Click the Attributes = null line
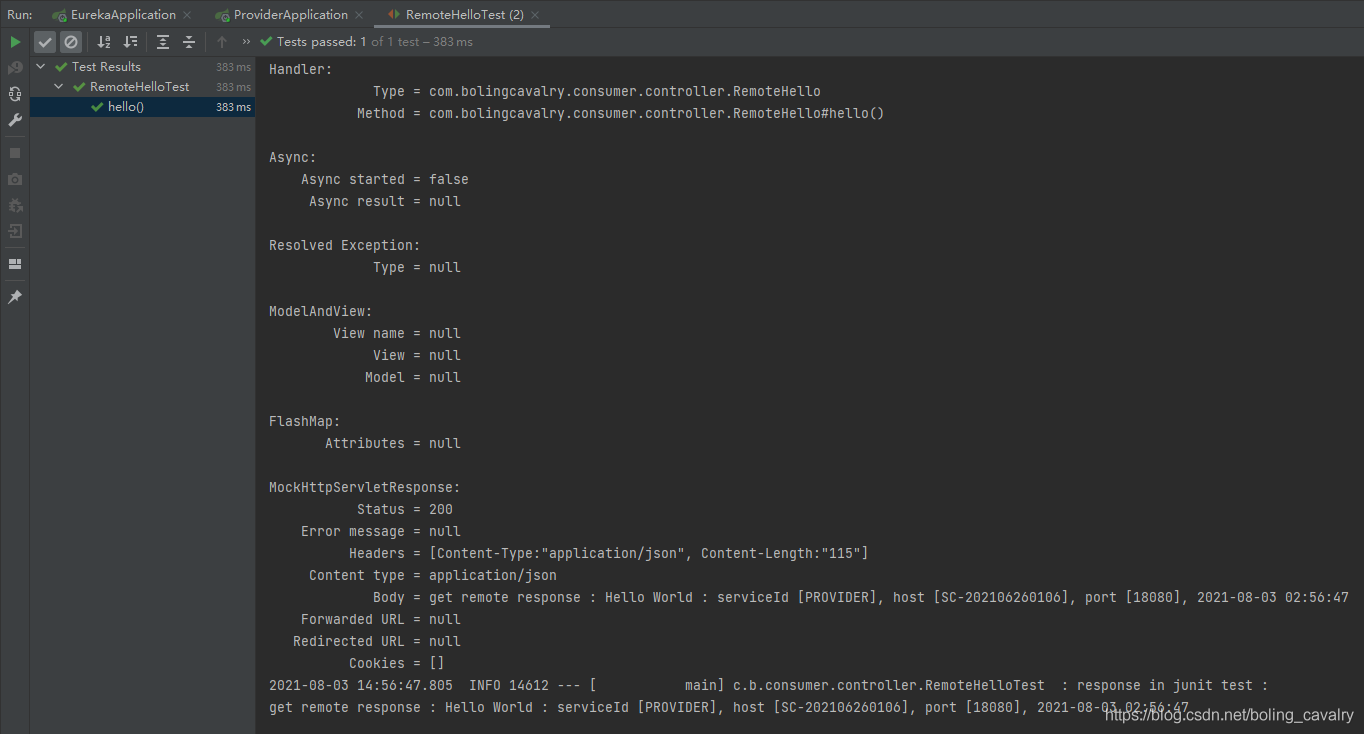 393,443
